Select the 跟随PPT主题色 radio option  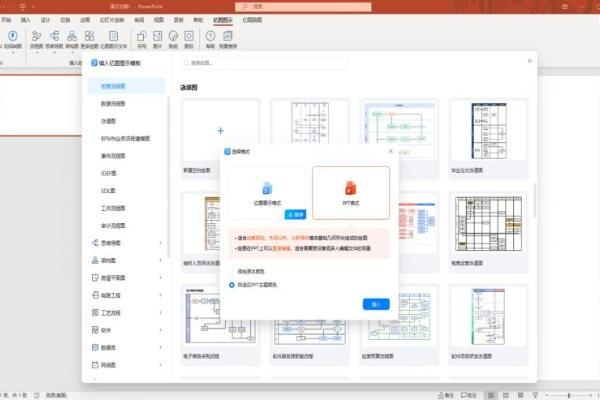tap(232, 285)
